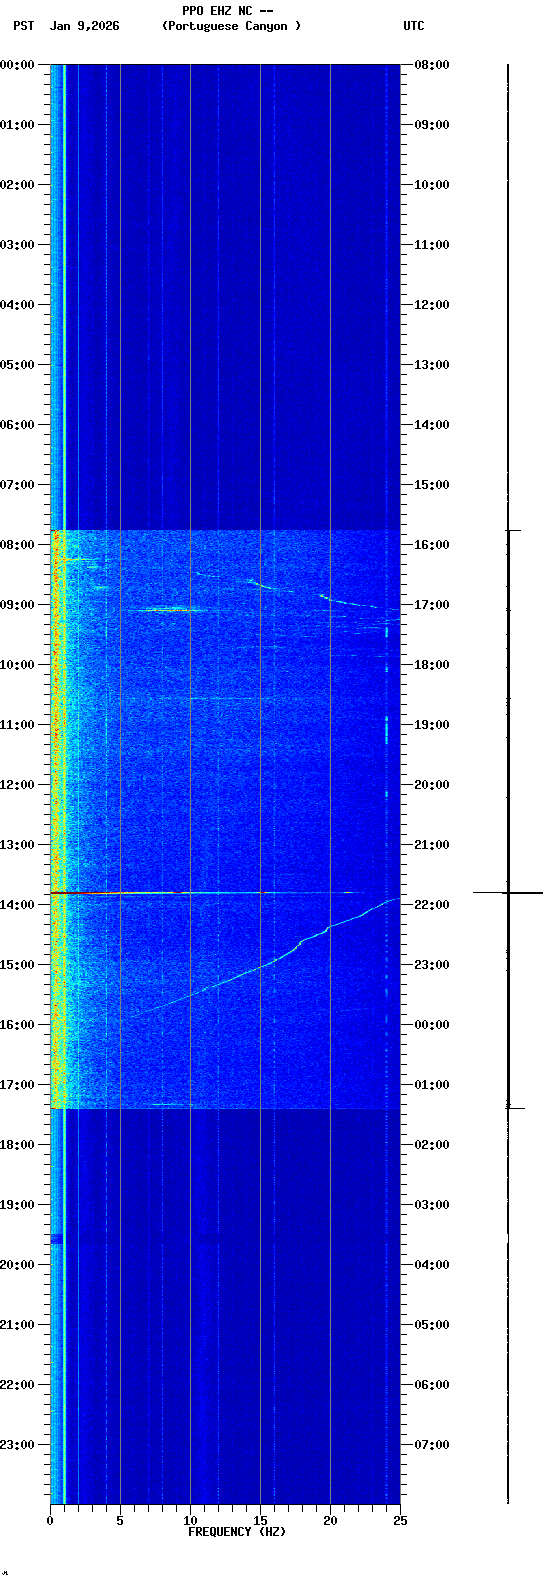Click the UTC '04:00' time label
This screenshot has width=552, height=1584.
432,1265
